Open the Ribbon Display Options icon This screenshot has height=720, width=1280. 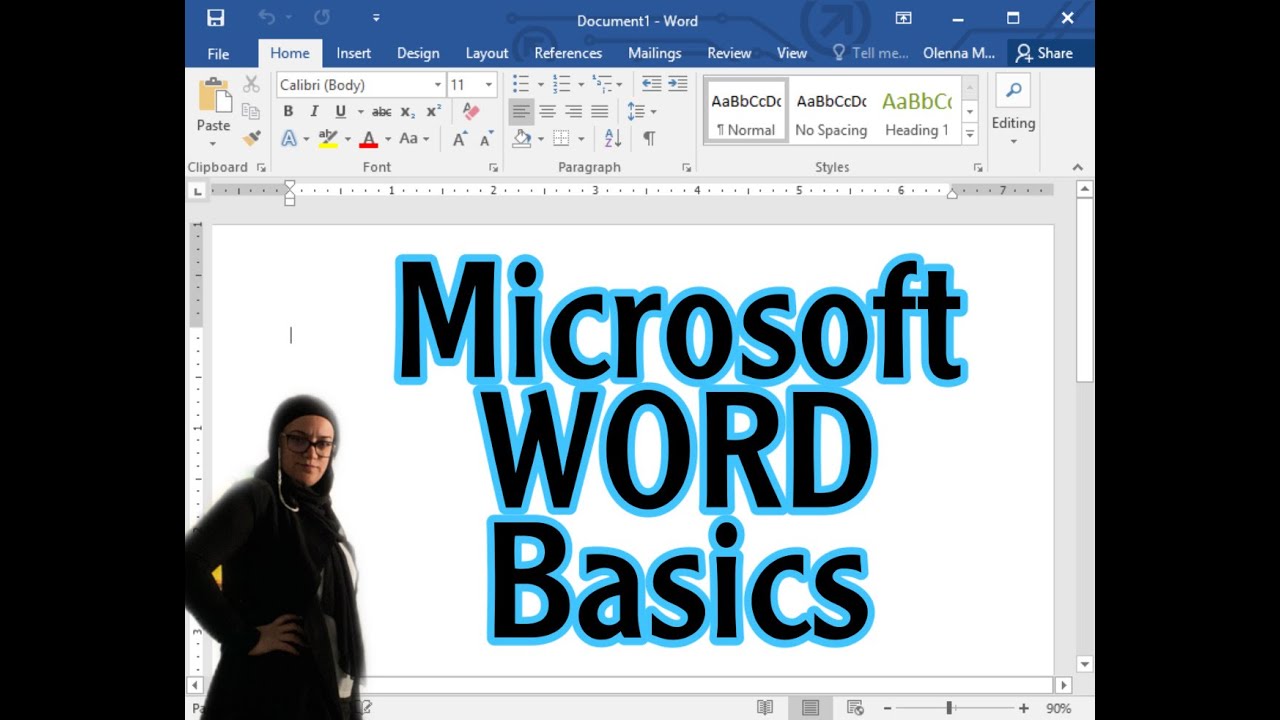tap(903, 18)
